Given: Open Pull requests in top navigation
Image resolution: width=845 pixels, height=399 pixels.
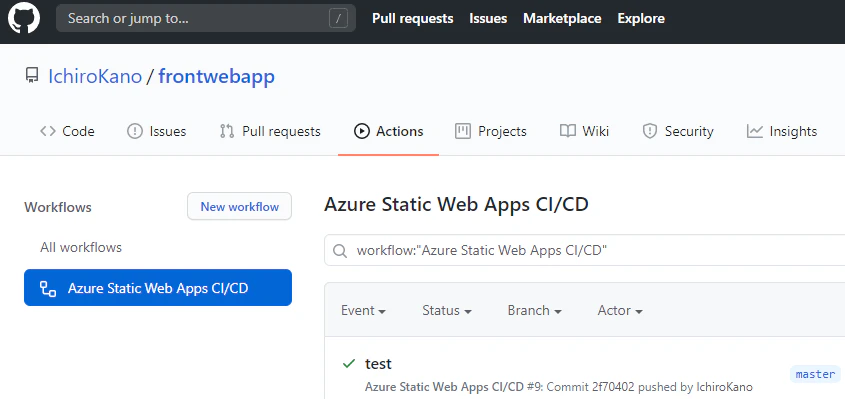Looking at the screenshot, I should pyautogui.click(x=413, y=18).
